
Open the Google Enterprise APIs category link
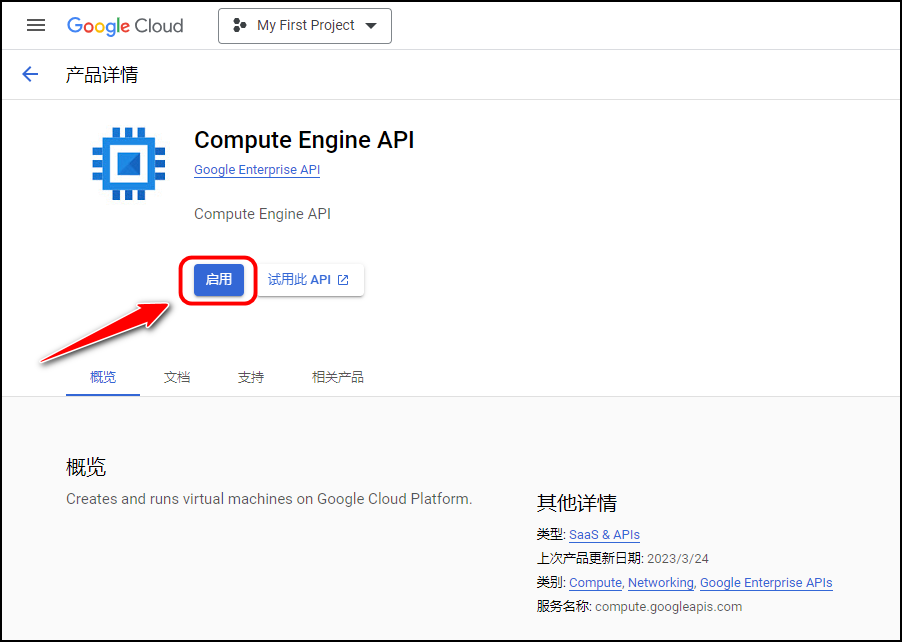[x=766, y=583]
